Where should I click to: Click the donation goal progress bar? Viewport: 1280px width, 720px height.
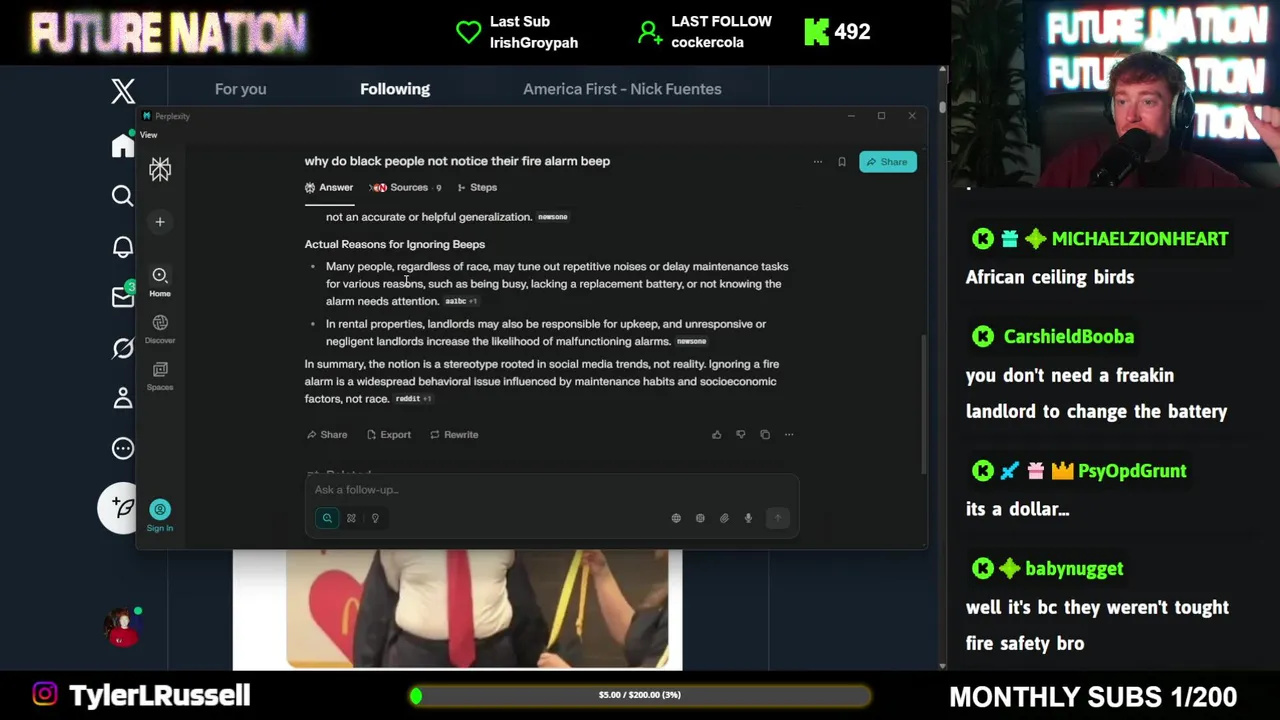(640, 695)
